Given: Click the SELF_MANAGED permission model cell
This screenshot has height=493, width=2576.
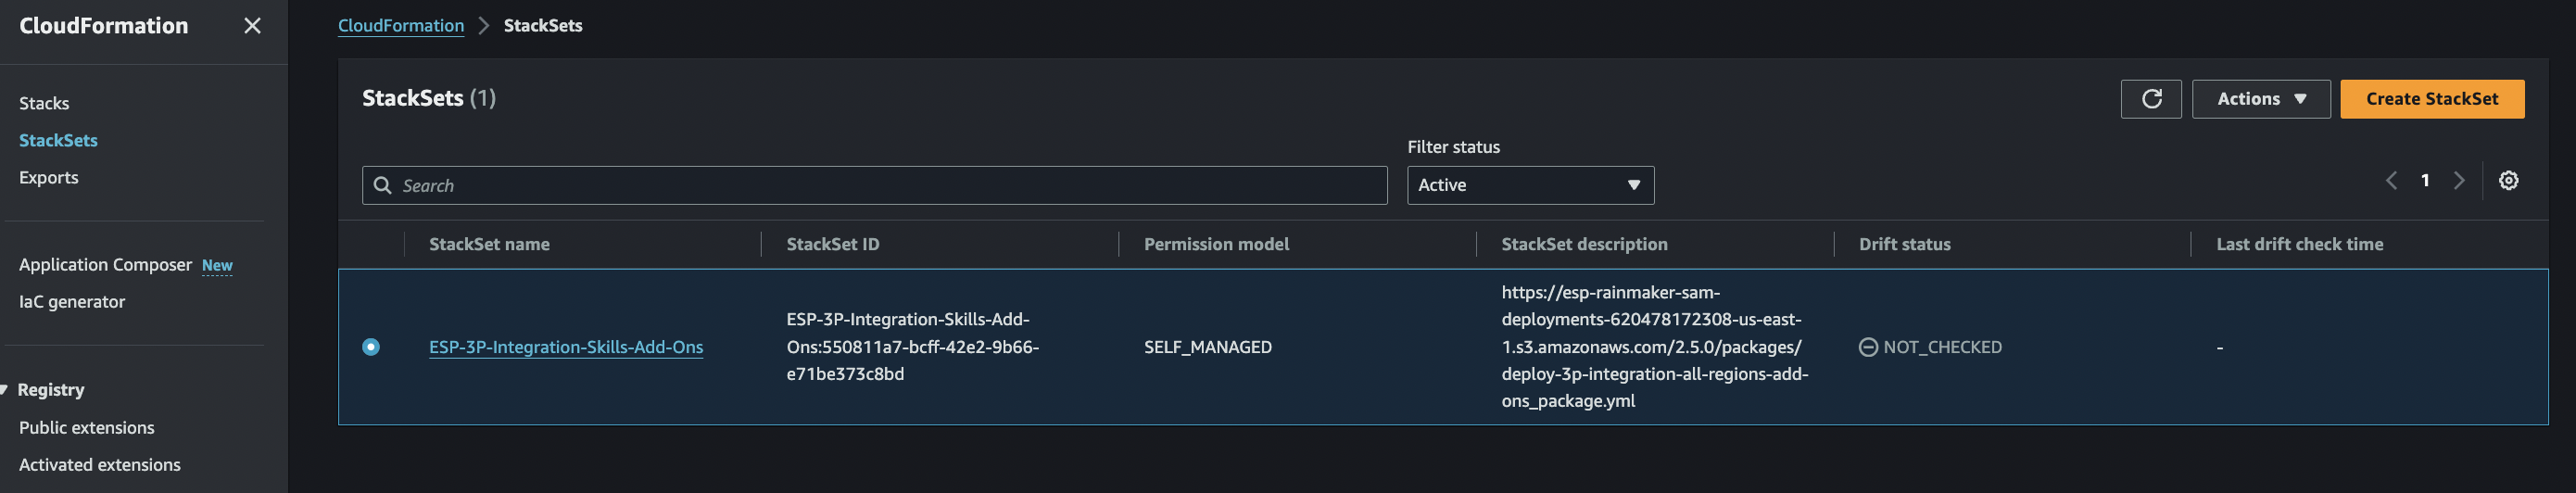Looking at the screenshot, I should 1208,347.
